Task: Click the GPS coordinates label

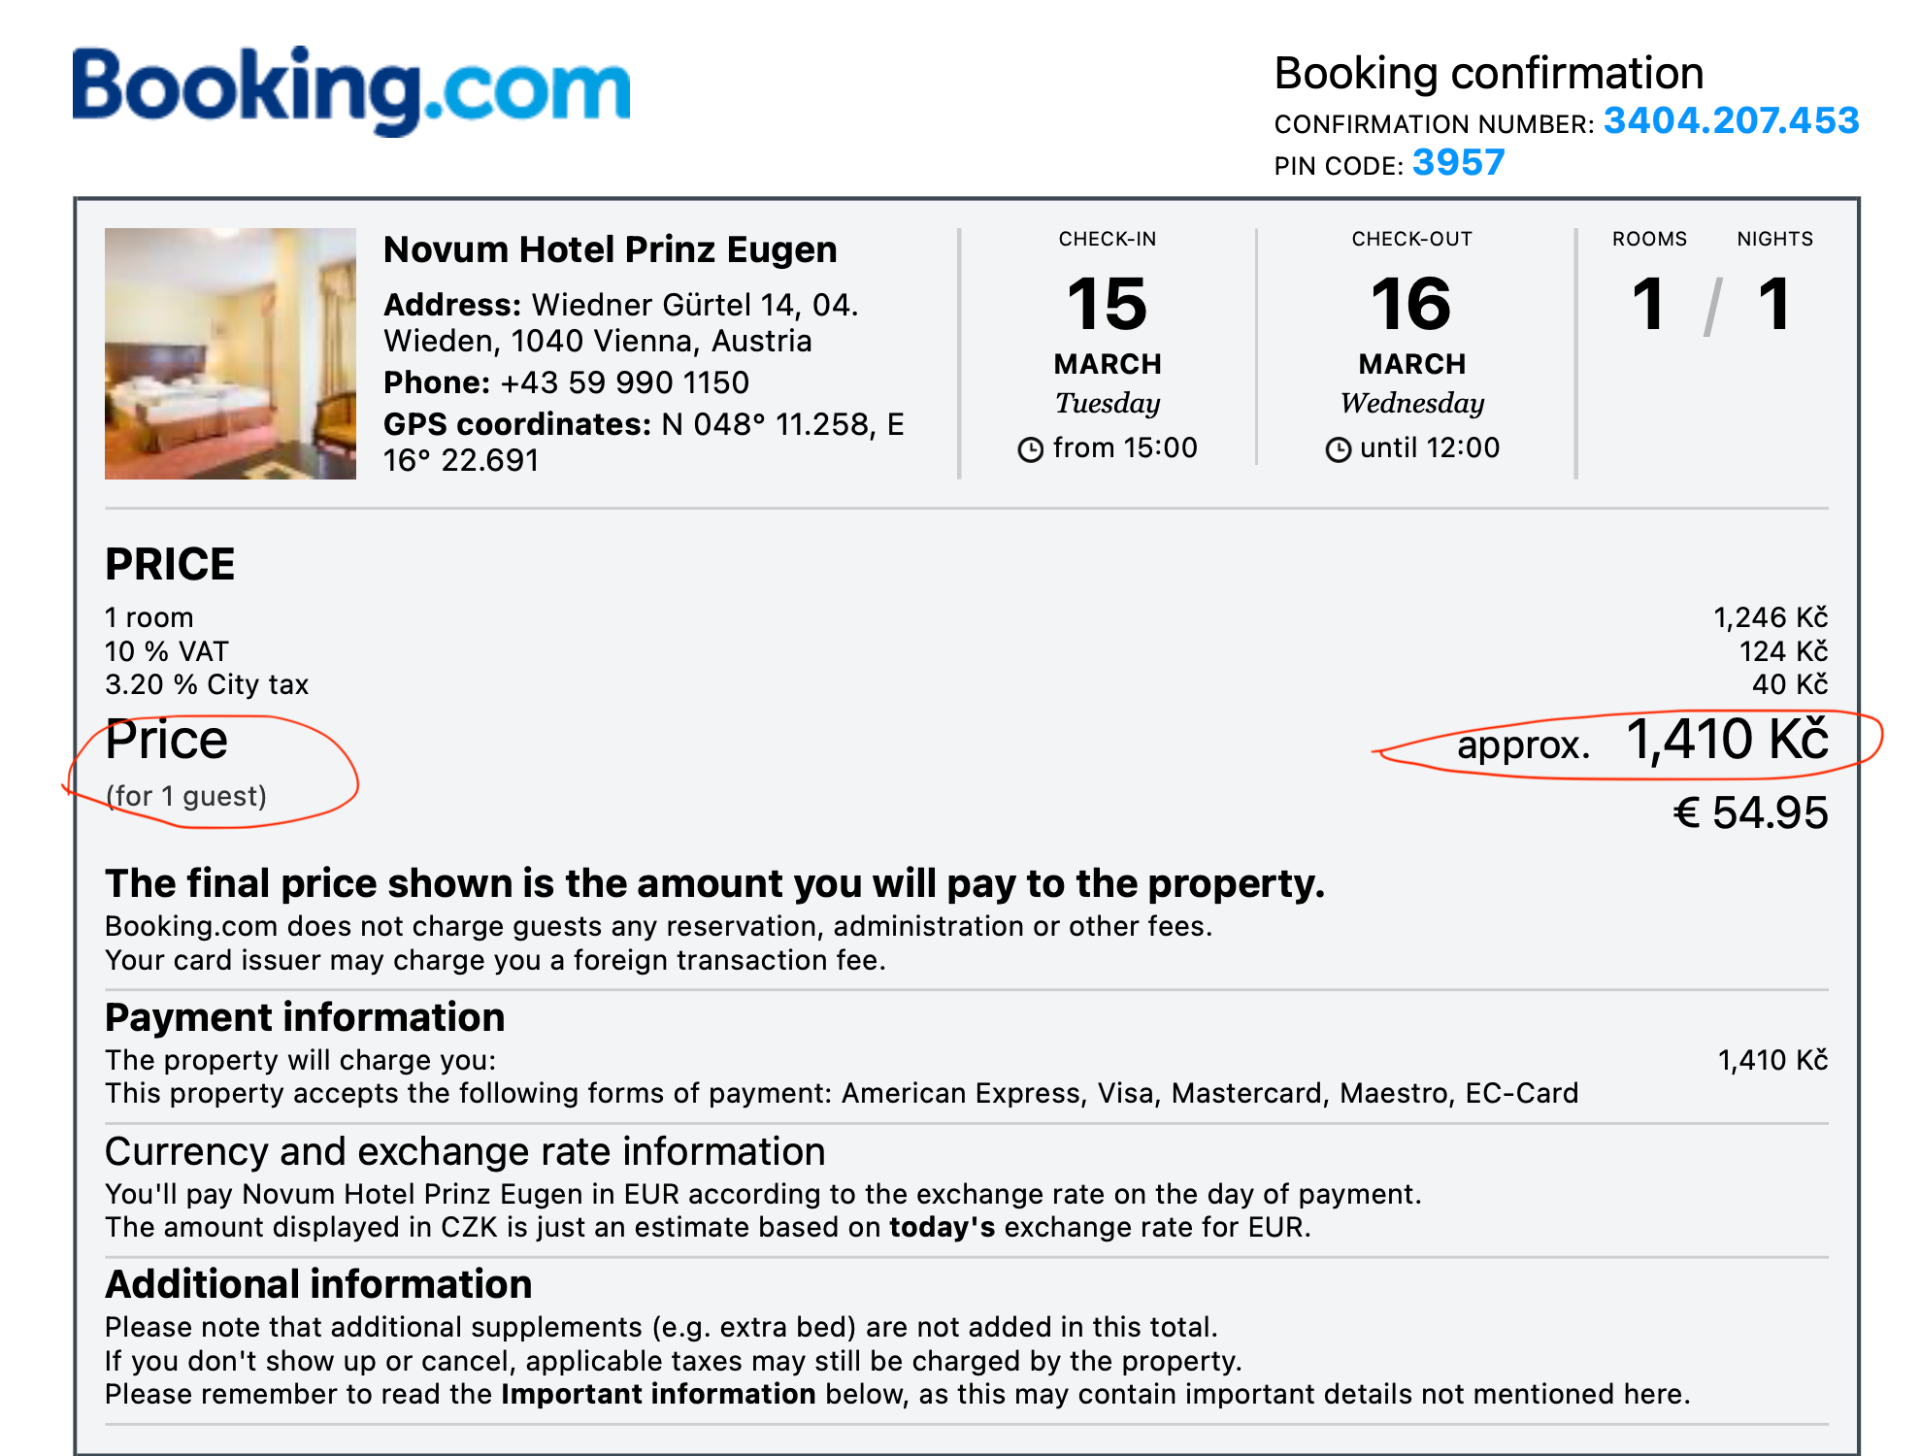Action: 517,424
